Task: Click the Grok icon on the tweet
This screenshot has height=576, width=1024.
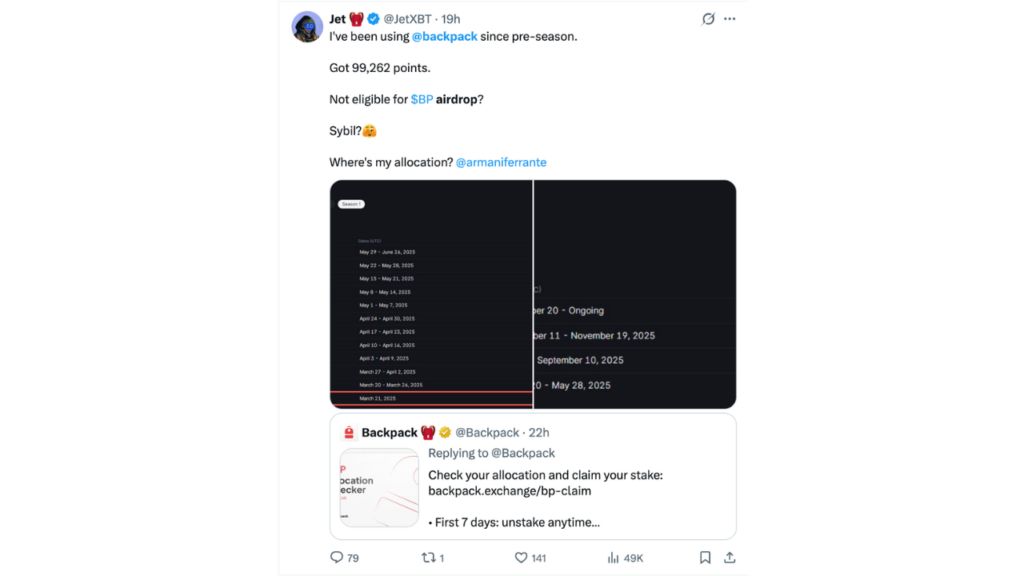Action: pos(708,19)
